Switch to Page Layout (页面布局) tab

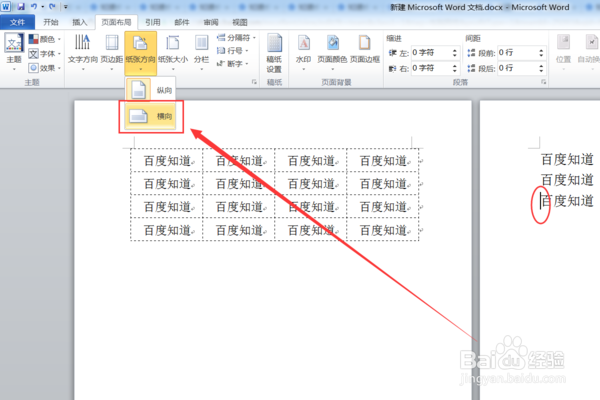coord(116,22)
